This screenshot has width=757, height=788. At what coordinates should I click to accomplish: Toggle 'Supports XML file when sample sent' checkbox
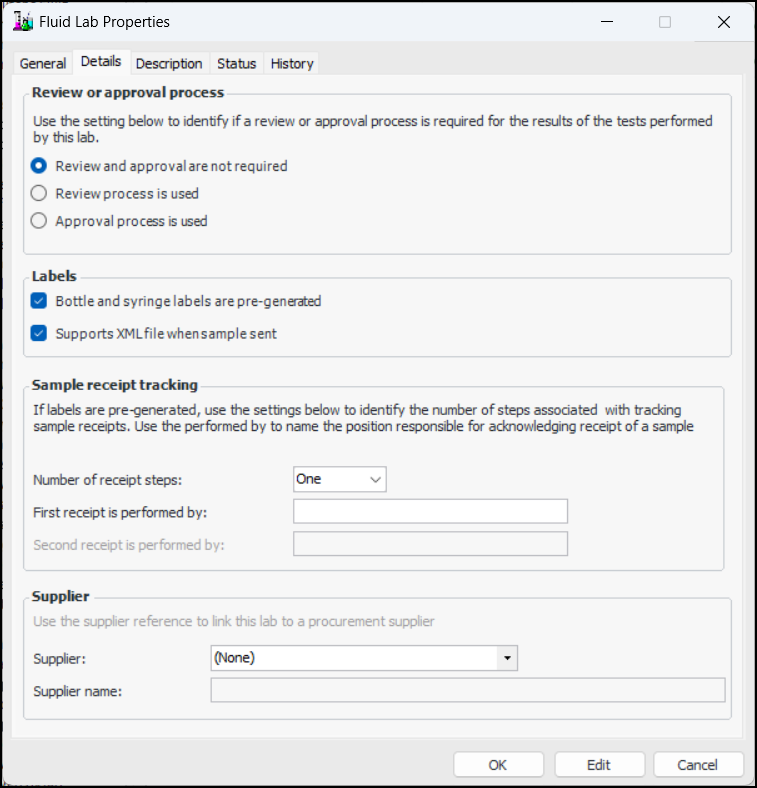[39, 333]
